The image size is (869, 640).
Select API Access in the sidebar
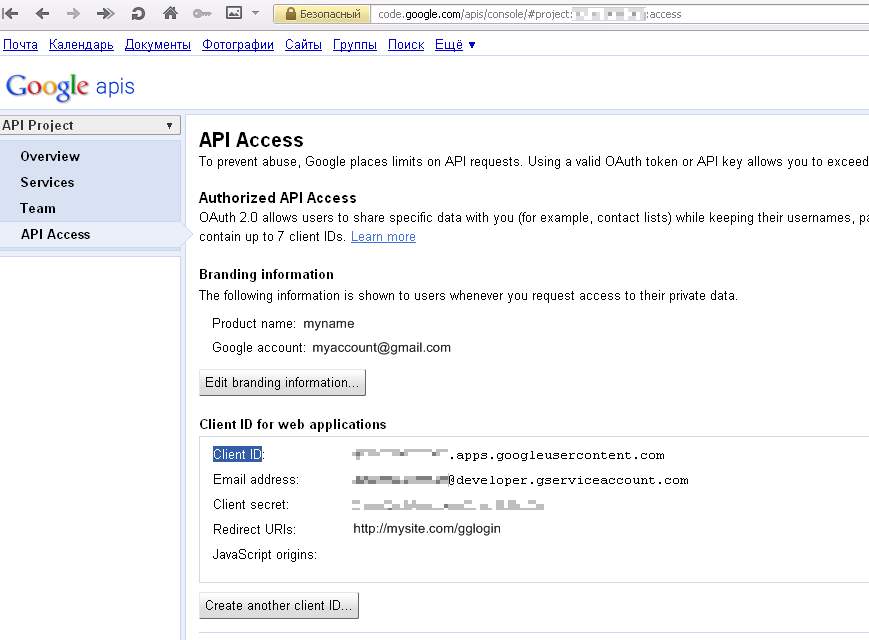(55, 234)
